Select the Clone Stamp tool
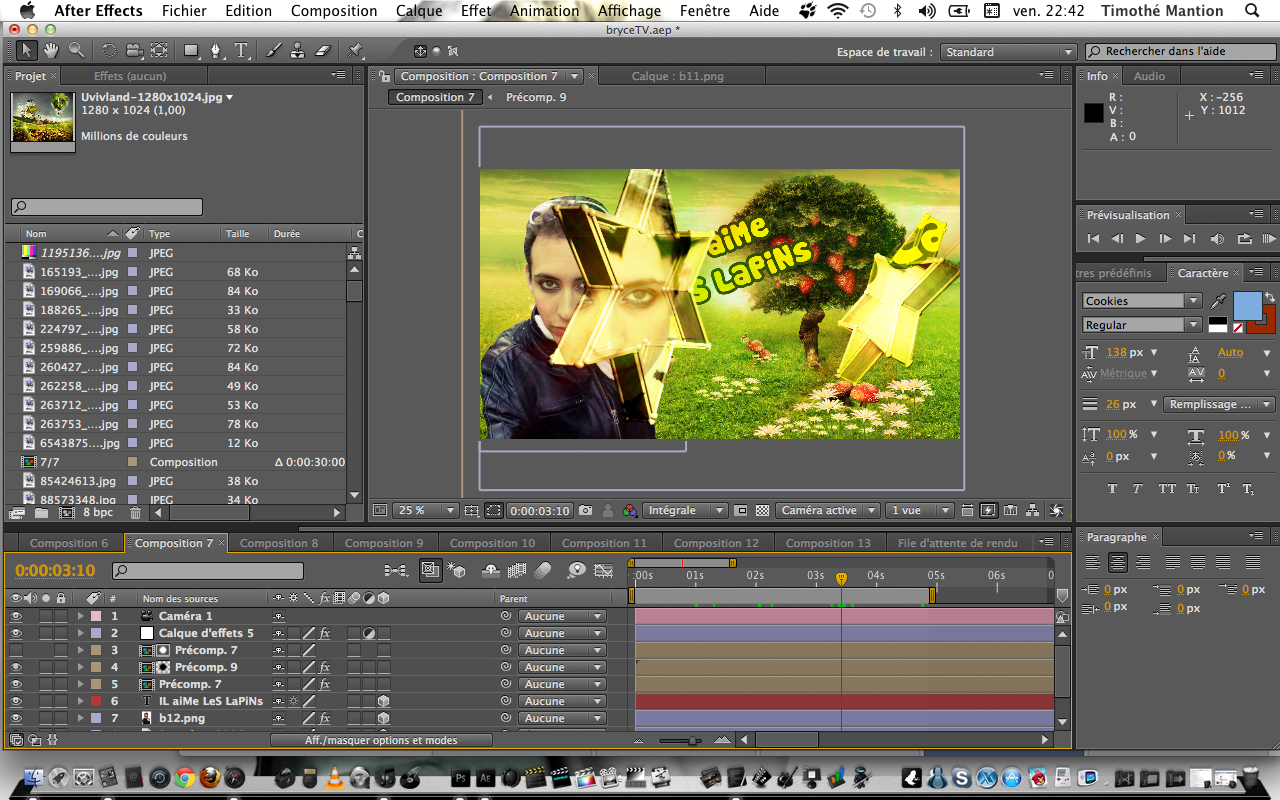 298,50
